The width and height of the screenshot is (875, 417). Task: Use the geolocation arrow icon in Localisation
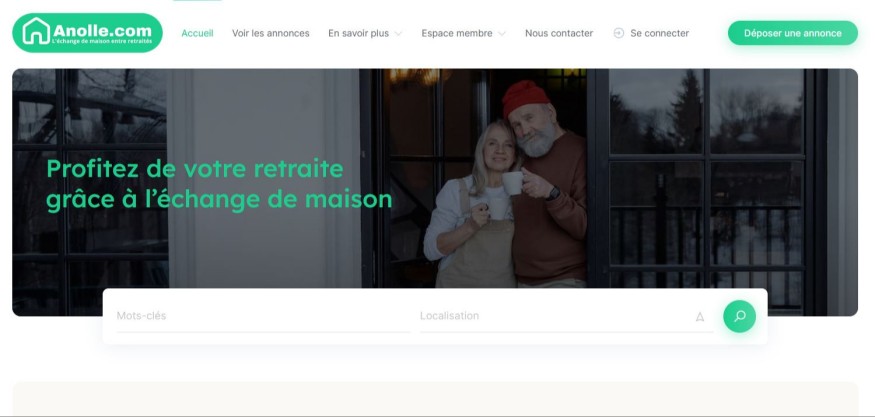click(700, 317)
